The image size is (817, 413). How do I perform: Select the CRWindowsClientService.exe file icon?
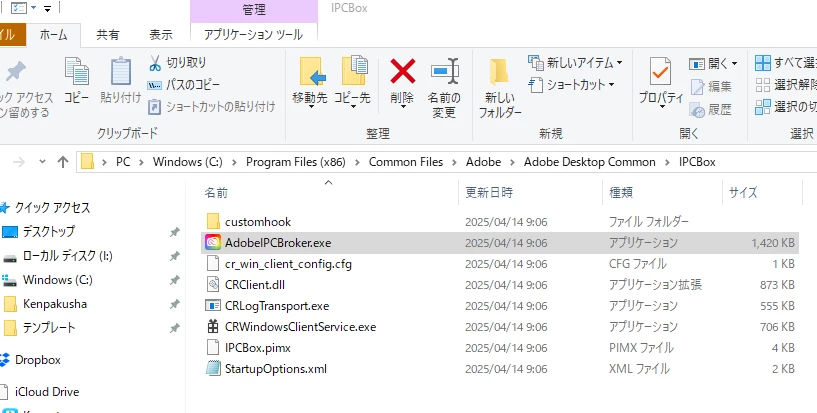213,327
